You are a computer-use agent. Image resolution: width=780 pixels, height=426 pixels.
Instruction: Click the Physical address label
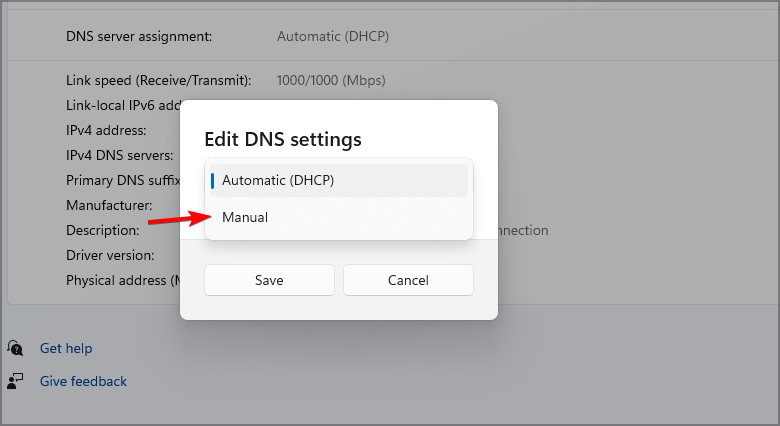tap(122, 280)
